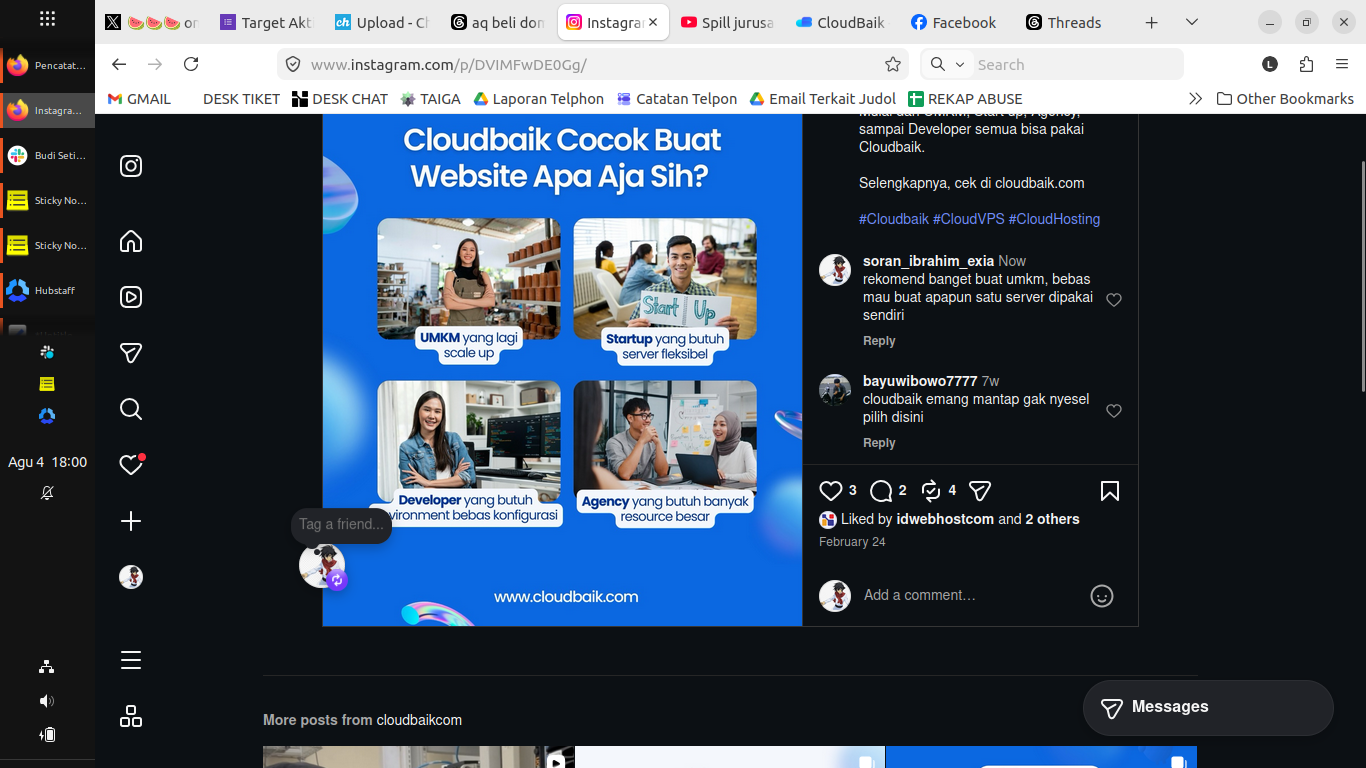Click the Add a comment field
Image resolution: width=1366 pixels, height=768 pixels.
[970, 595]
